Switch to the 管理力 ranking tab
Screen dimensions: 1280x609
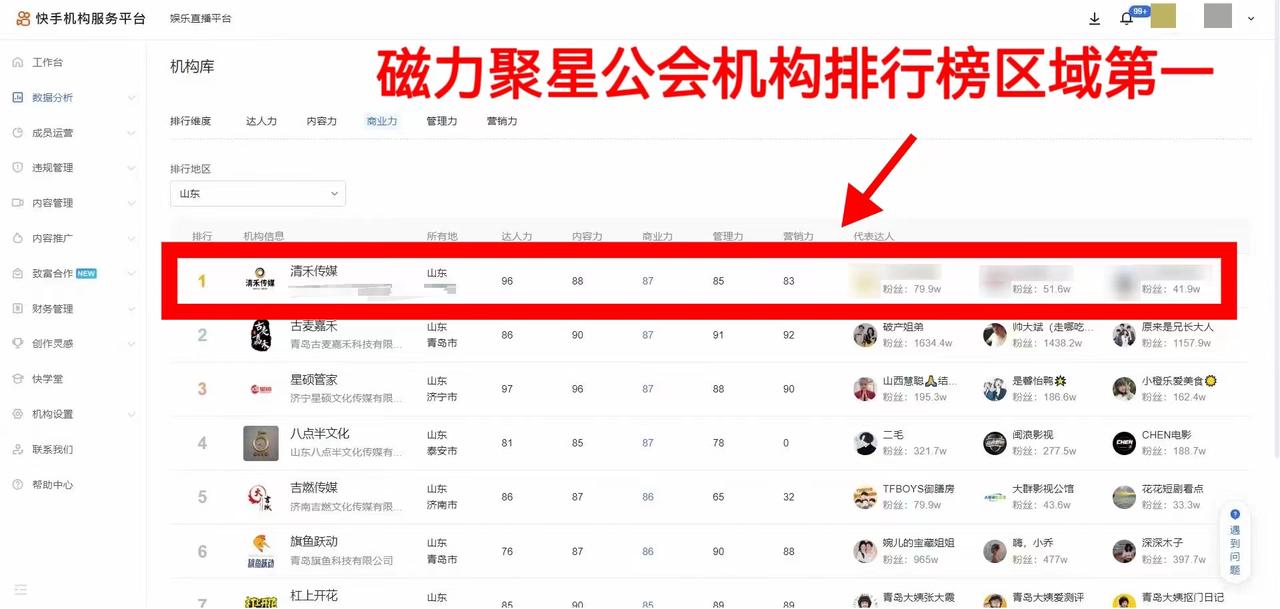(442, 121)
